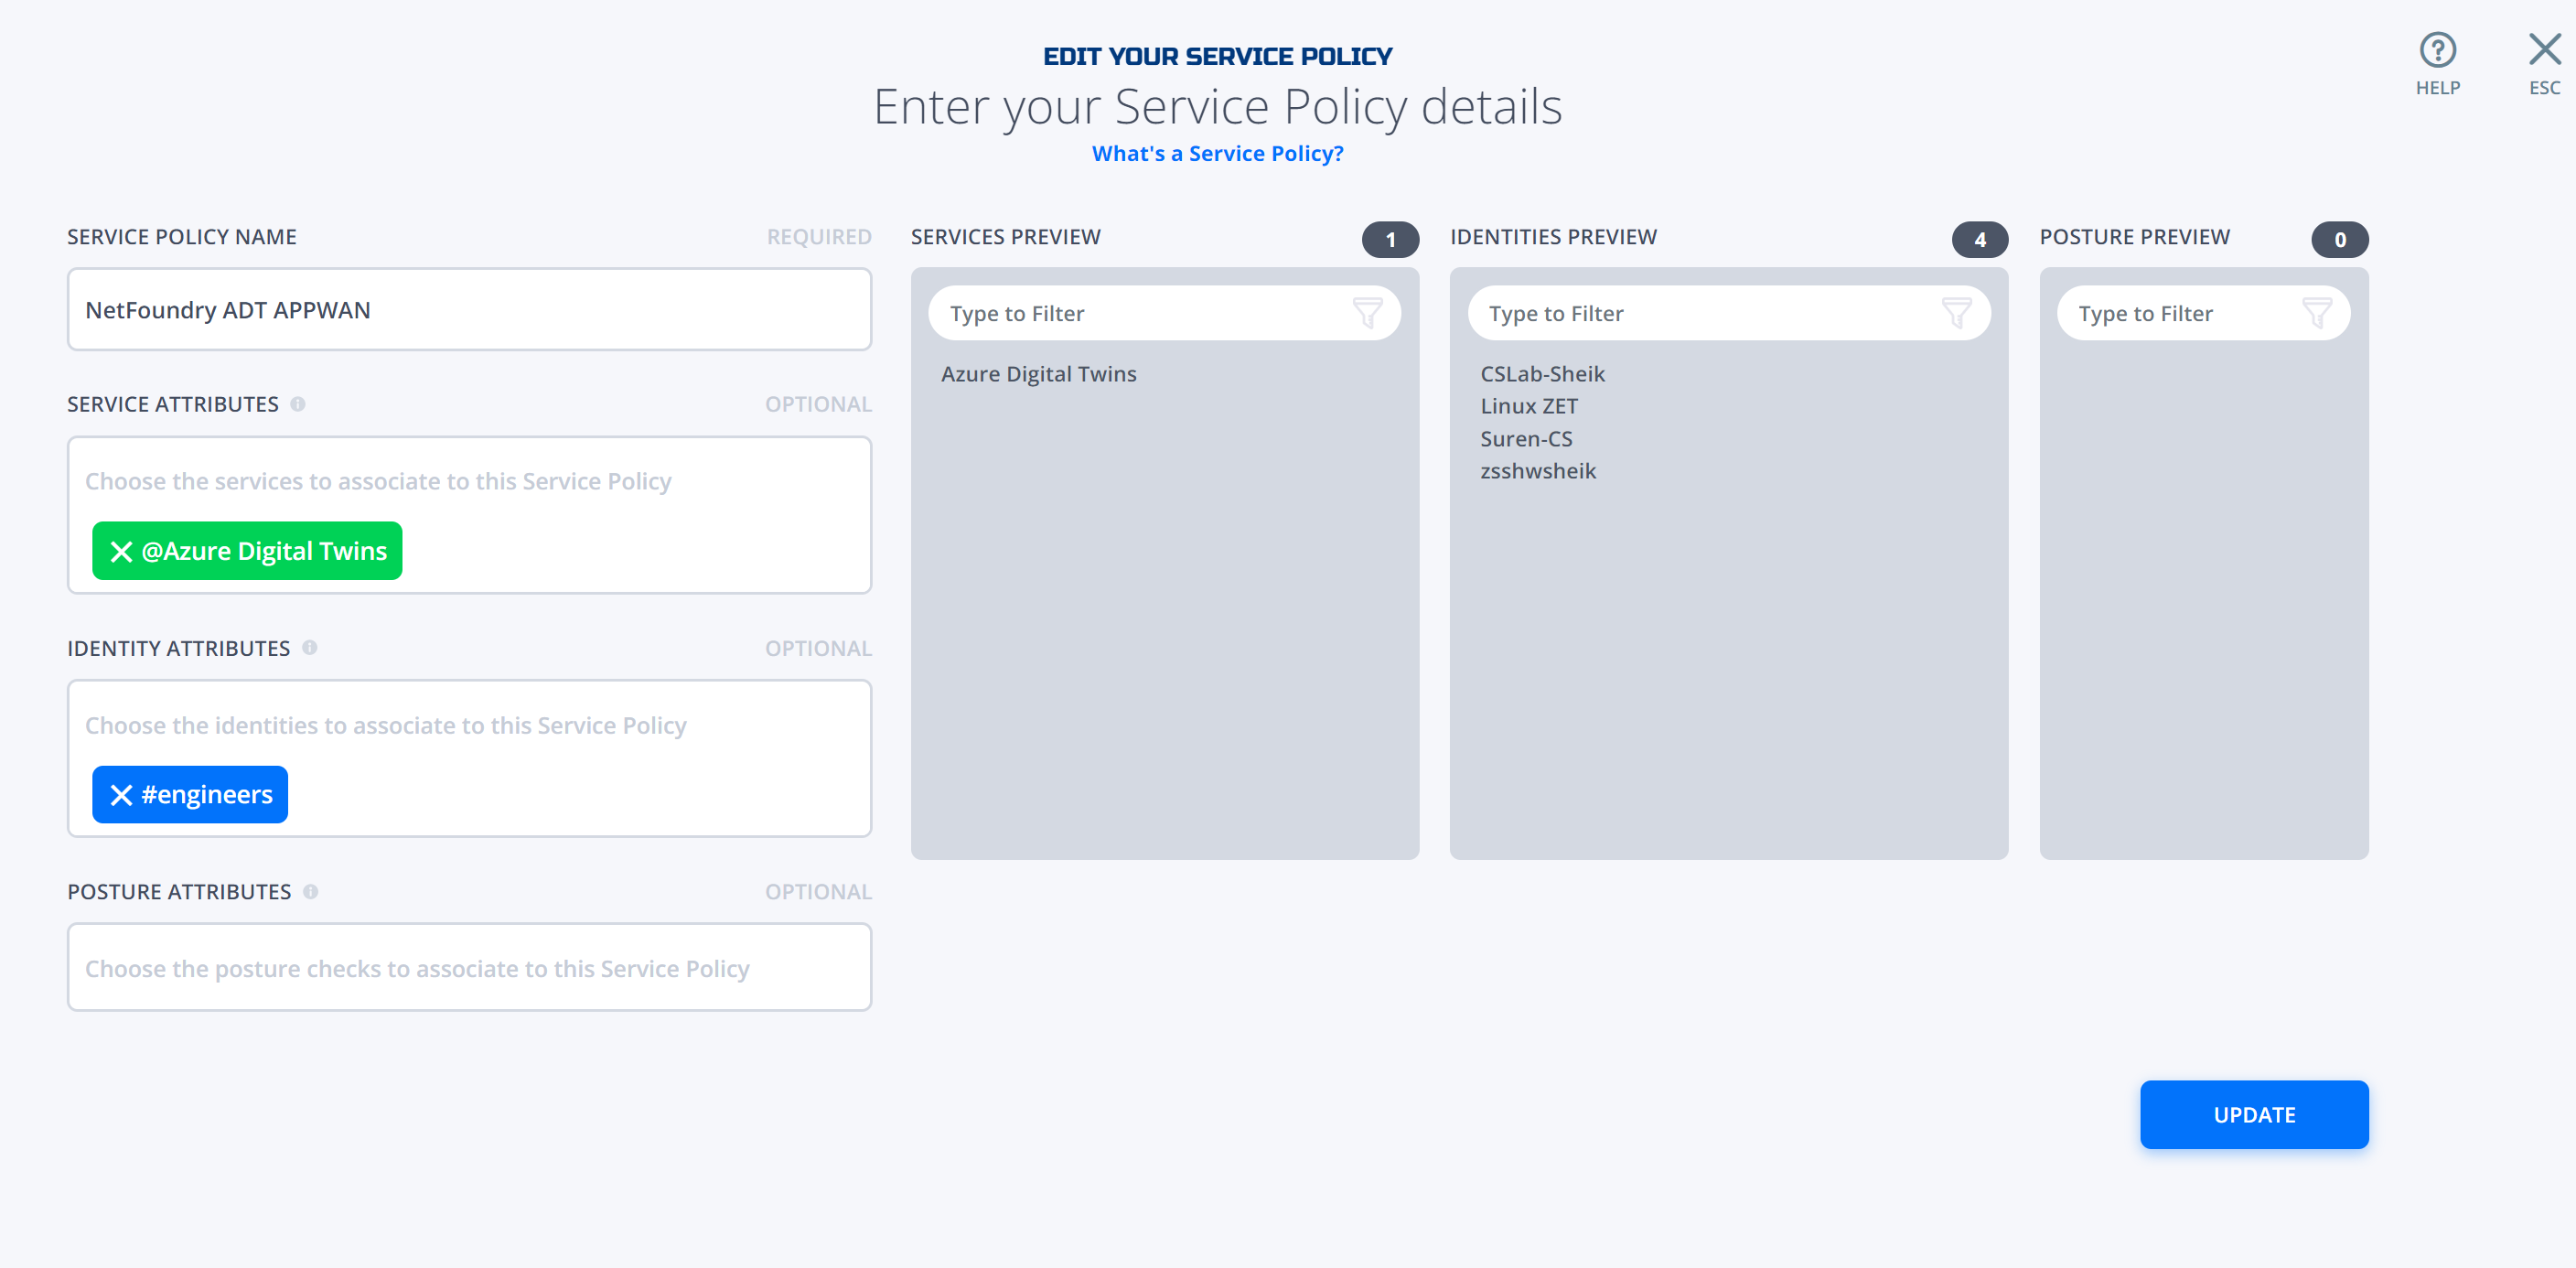Open the posture checks selection box
The image size is (2576, 1268).
click(469, 967)
